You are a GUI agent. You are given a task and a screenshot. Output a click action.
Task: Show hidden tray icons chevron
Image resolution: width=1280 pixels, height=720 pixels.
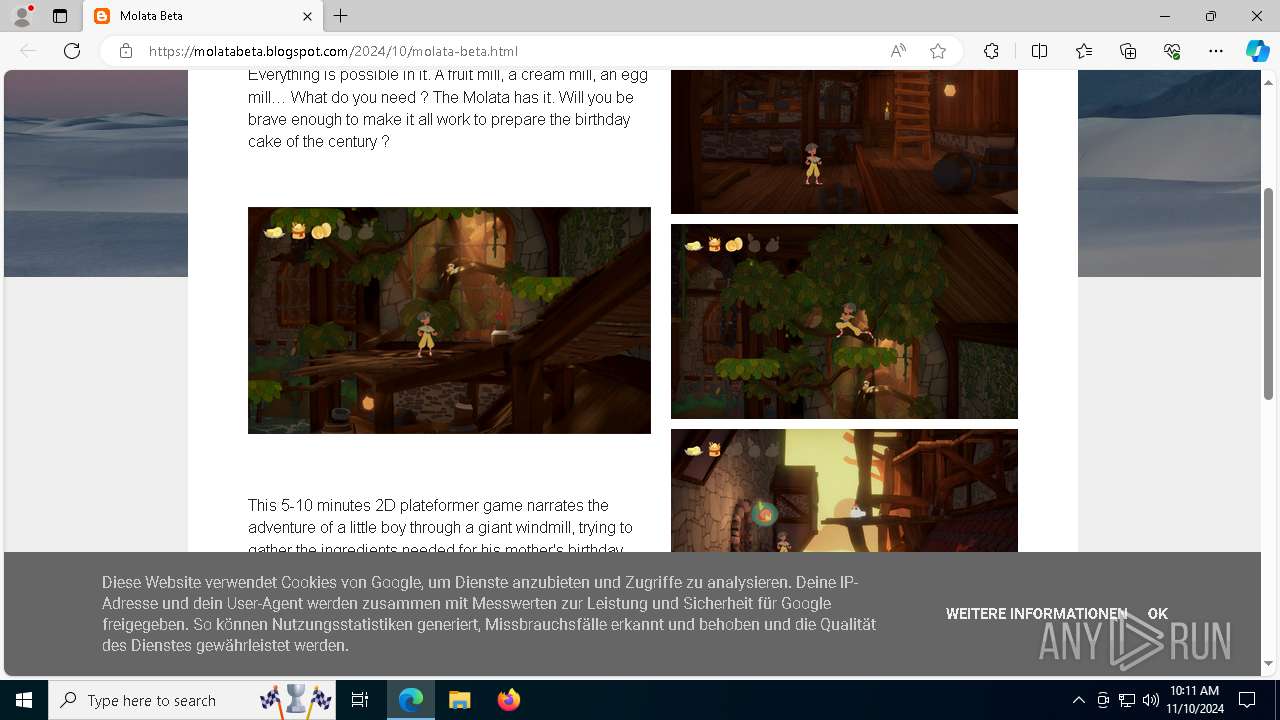click(1078, 700)
